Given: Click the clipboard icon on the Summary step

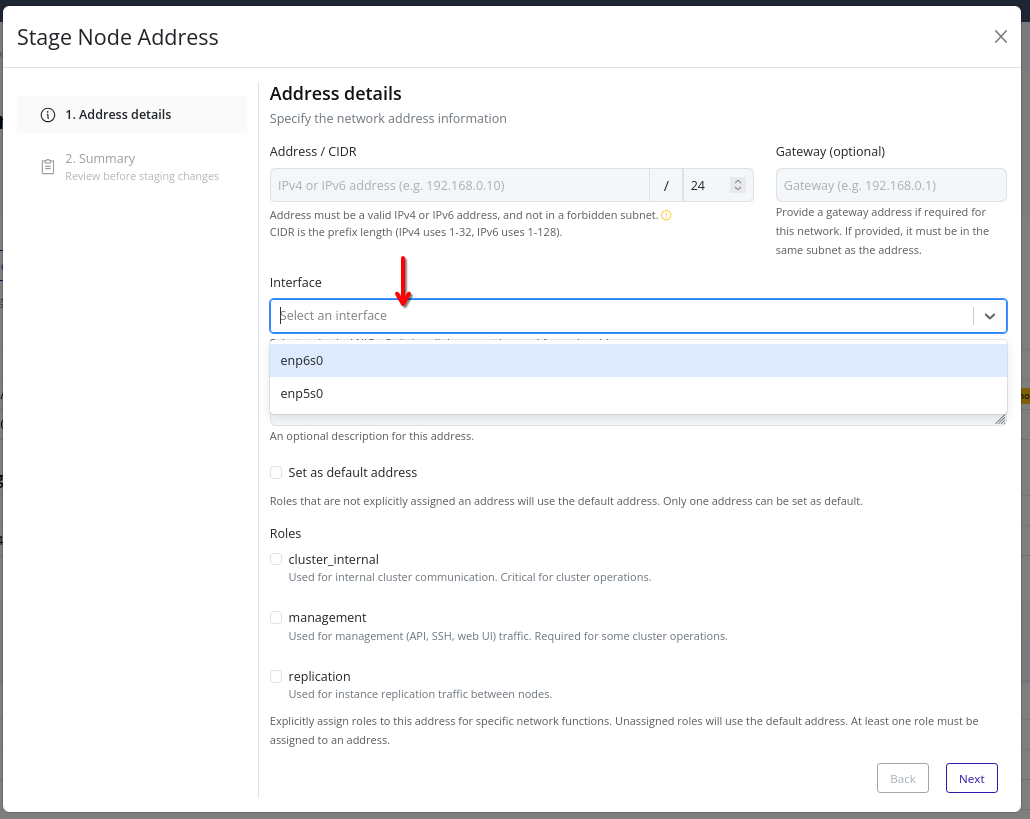Looking at the screenshot, I should click(x=47, y=166).
